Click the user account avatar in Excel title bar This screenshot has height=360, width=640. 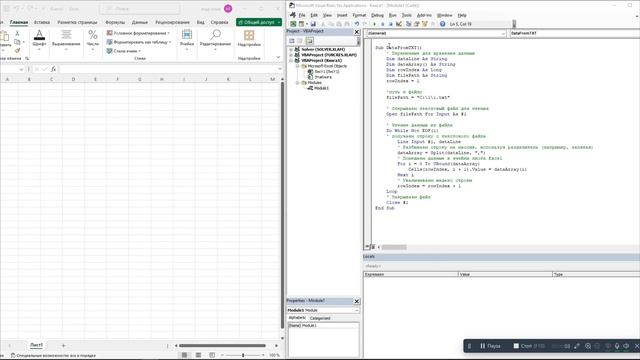click(228, 9)
